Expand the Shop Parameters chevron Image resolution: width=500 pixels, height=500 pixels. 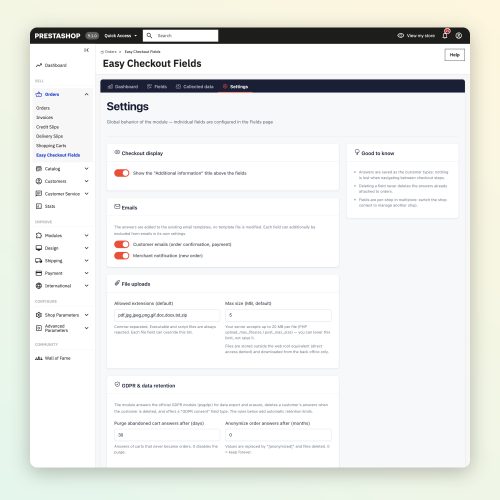point(86,315)
